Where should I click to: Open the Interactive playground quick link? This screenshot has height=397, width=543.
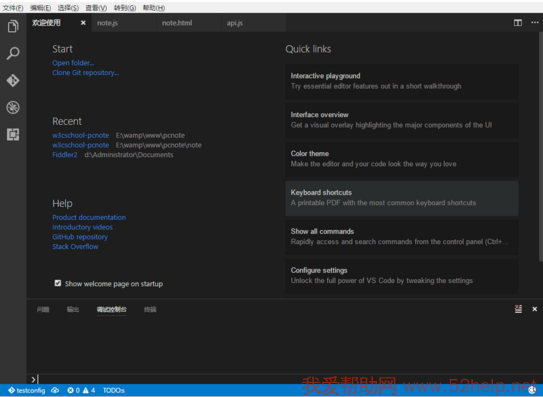coord(402,82)
